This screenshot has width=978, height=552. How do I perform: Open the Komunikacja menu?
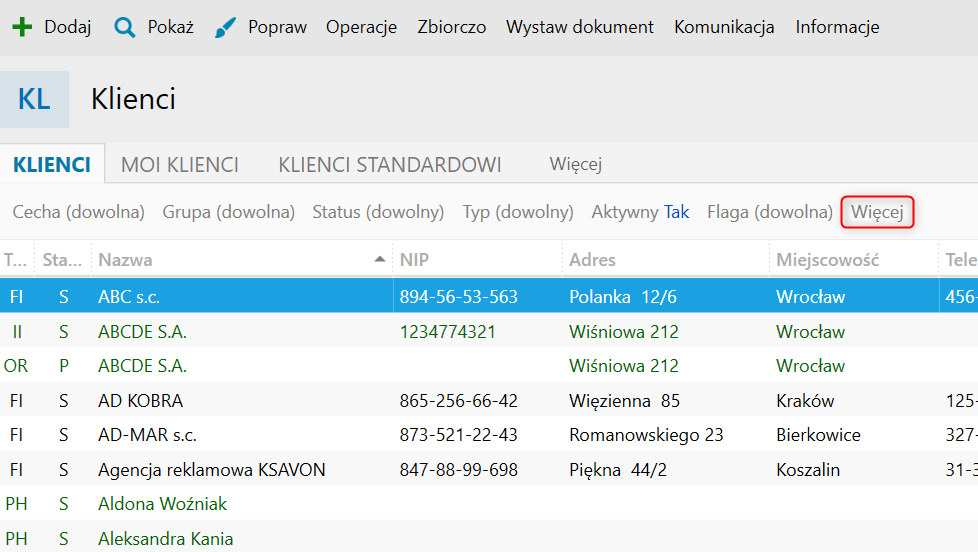[724, 27]
